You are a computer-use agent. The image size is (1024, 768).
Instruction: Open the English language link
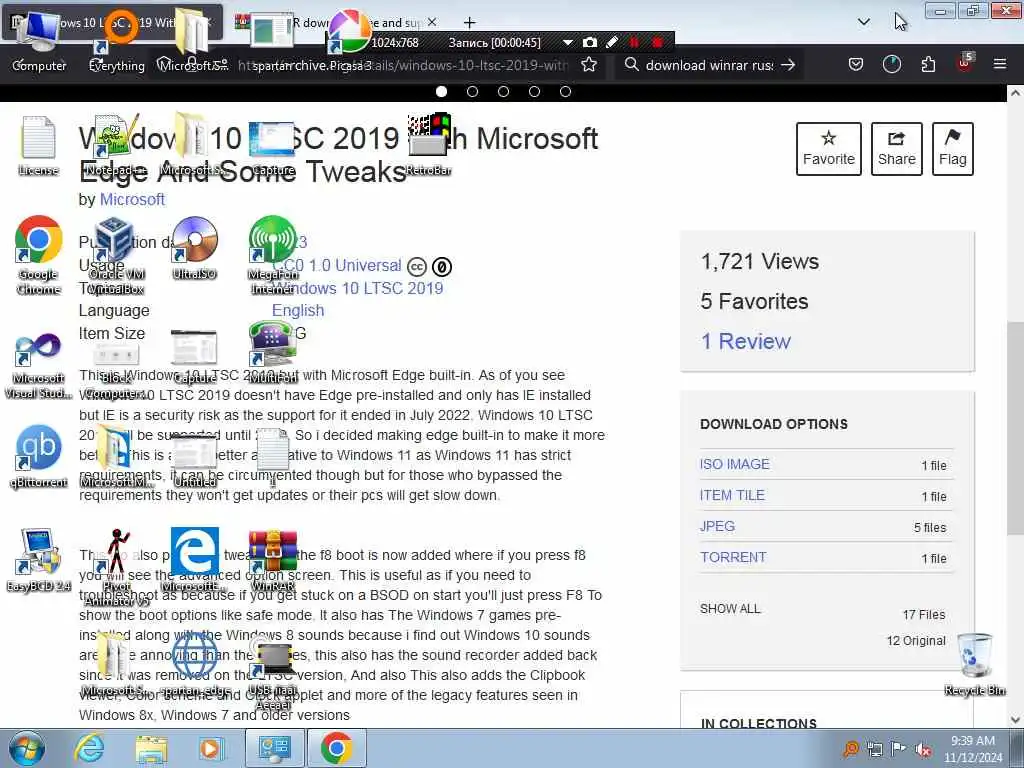click(298, 311)
